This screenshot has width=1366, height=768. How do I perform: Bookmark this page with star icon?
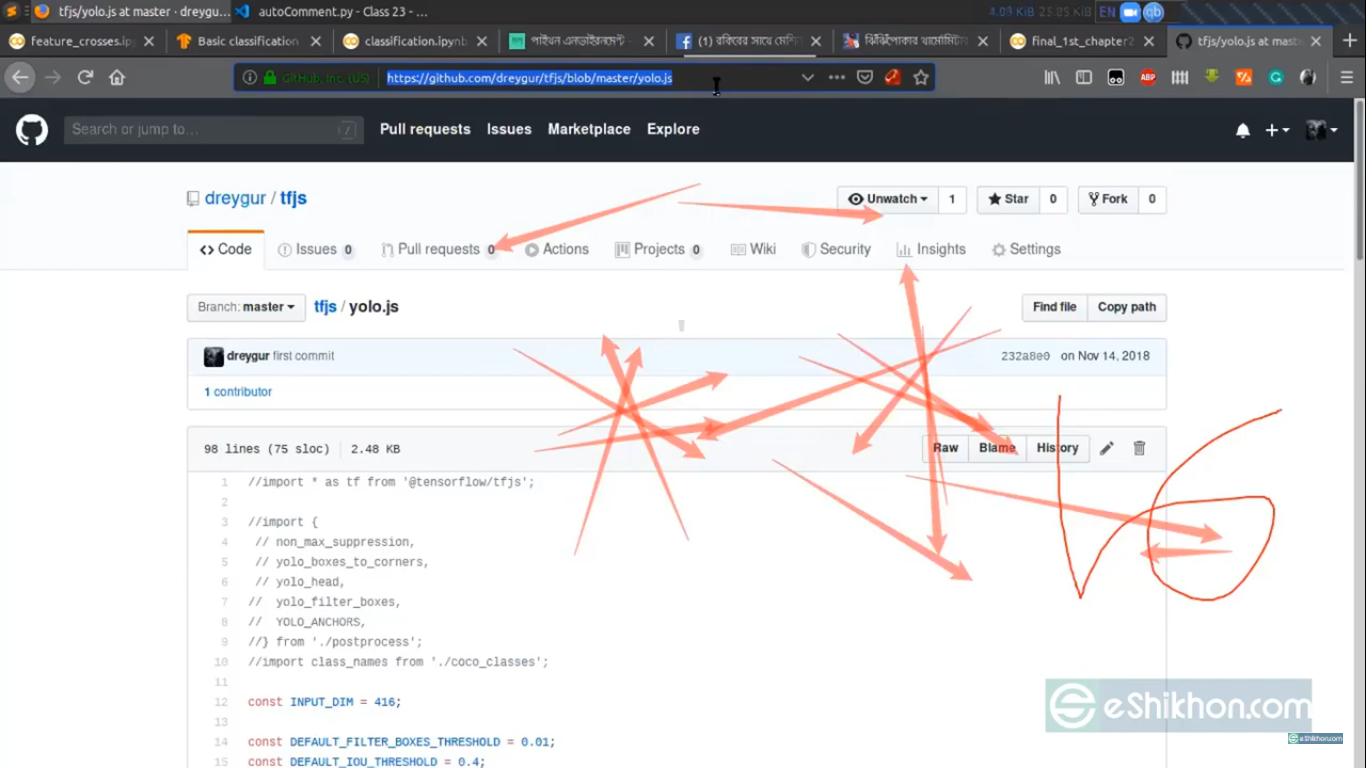pos(921,77)
